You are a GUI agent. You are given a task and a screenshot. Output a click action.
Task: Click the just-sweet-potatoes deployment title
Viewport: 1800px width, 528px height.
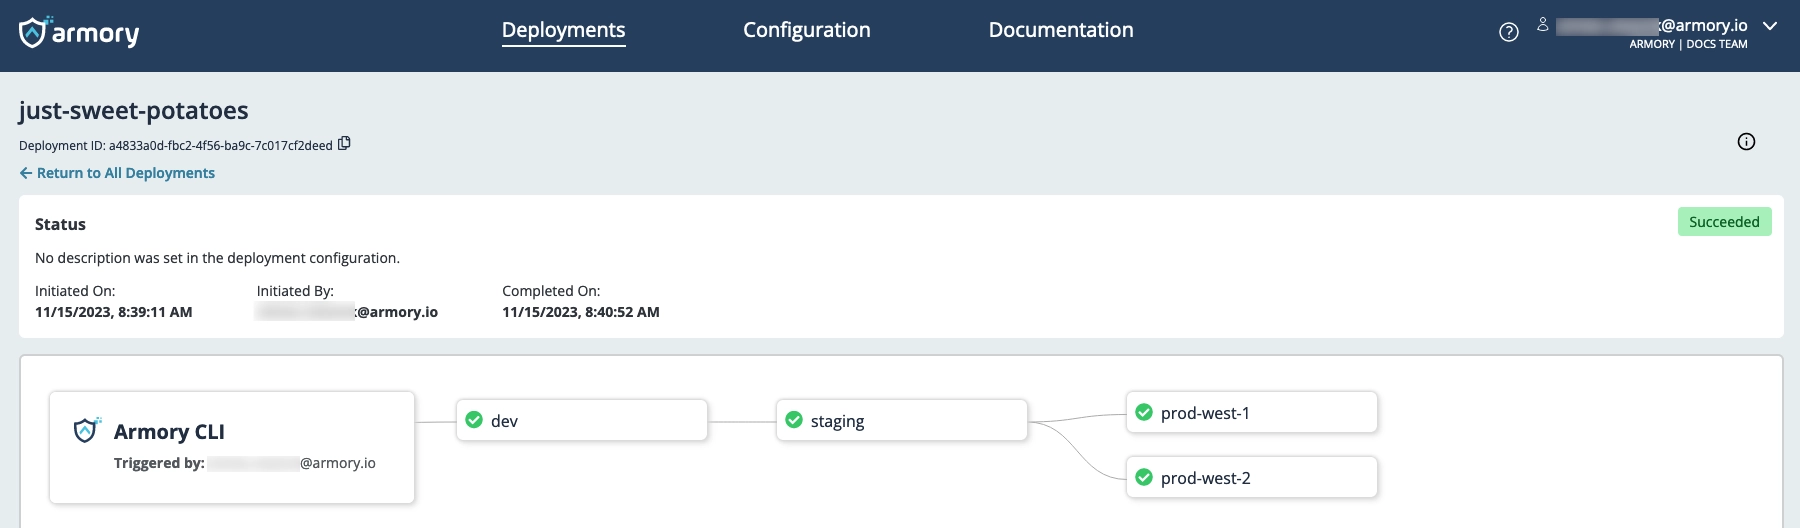tap(133, 110)
